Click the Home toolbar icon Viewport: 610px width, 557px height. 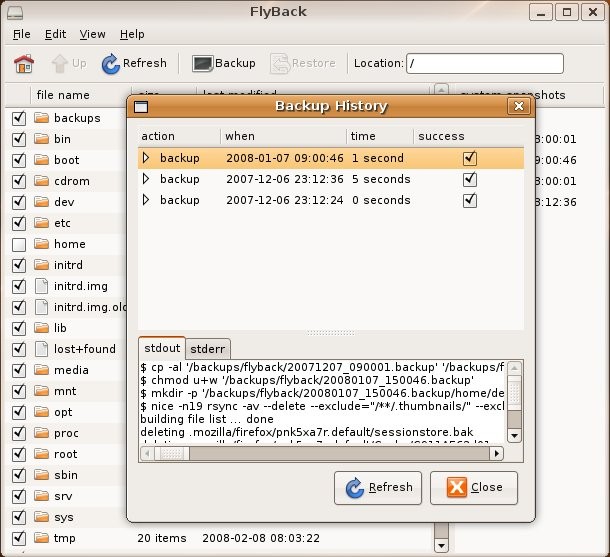point(24,63)
